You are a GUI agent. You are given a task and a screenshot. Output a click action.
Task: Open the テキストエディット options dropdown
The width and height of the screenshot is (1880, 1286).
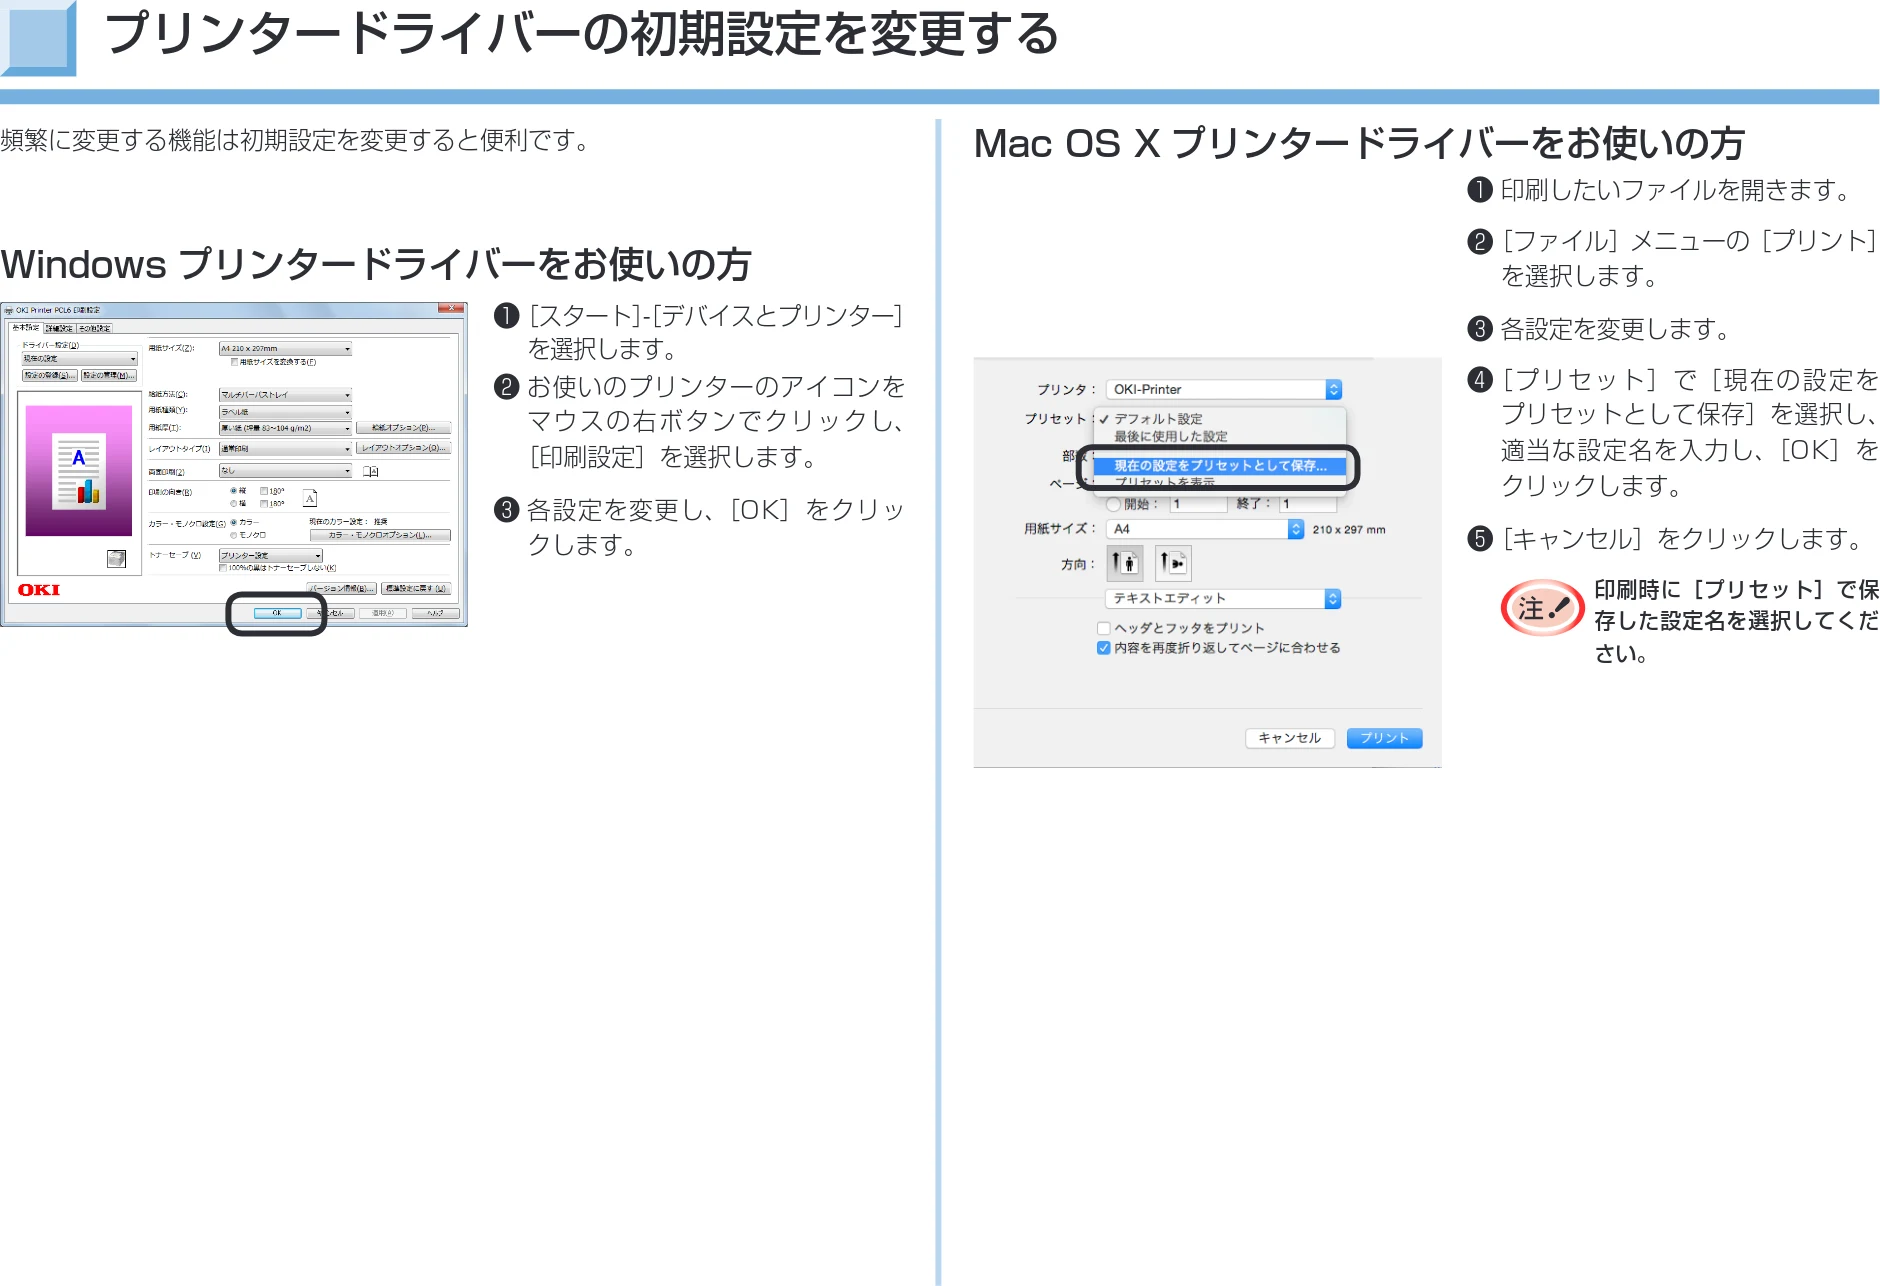point(1222,598)
